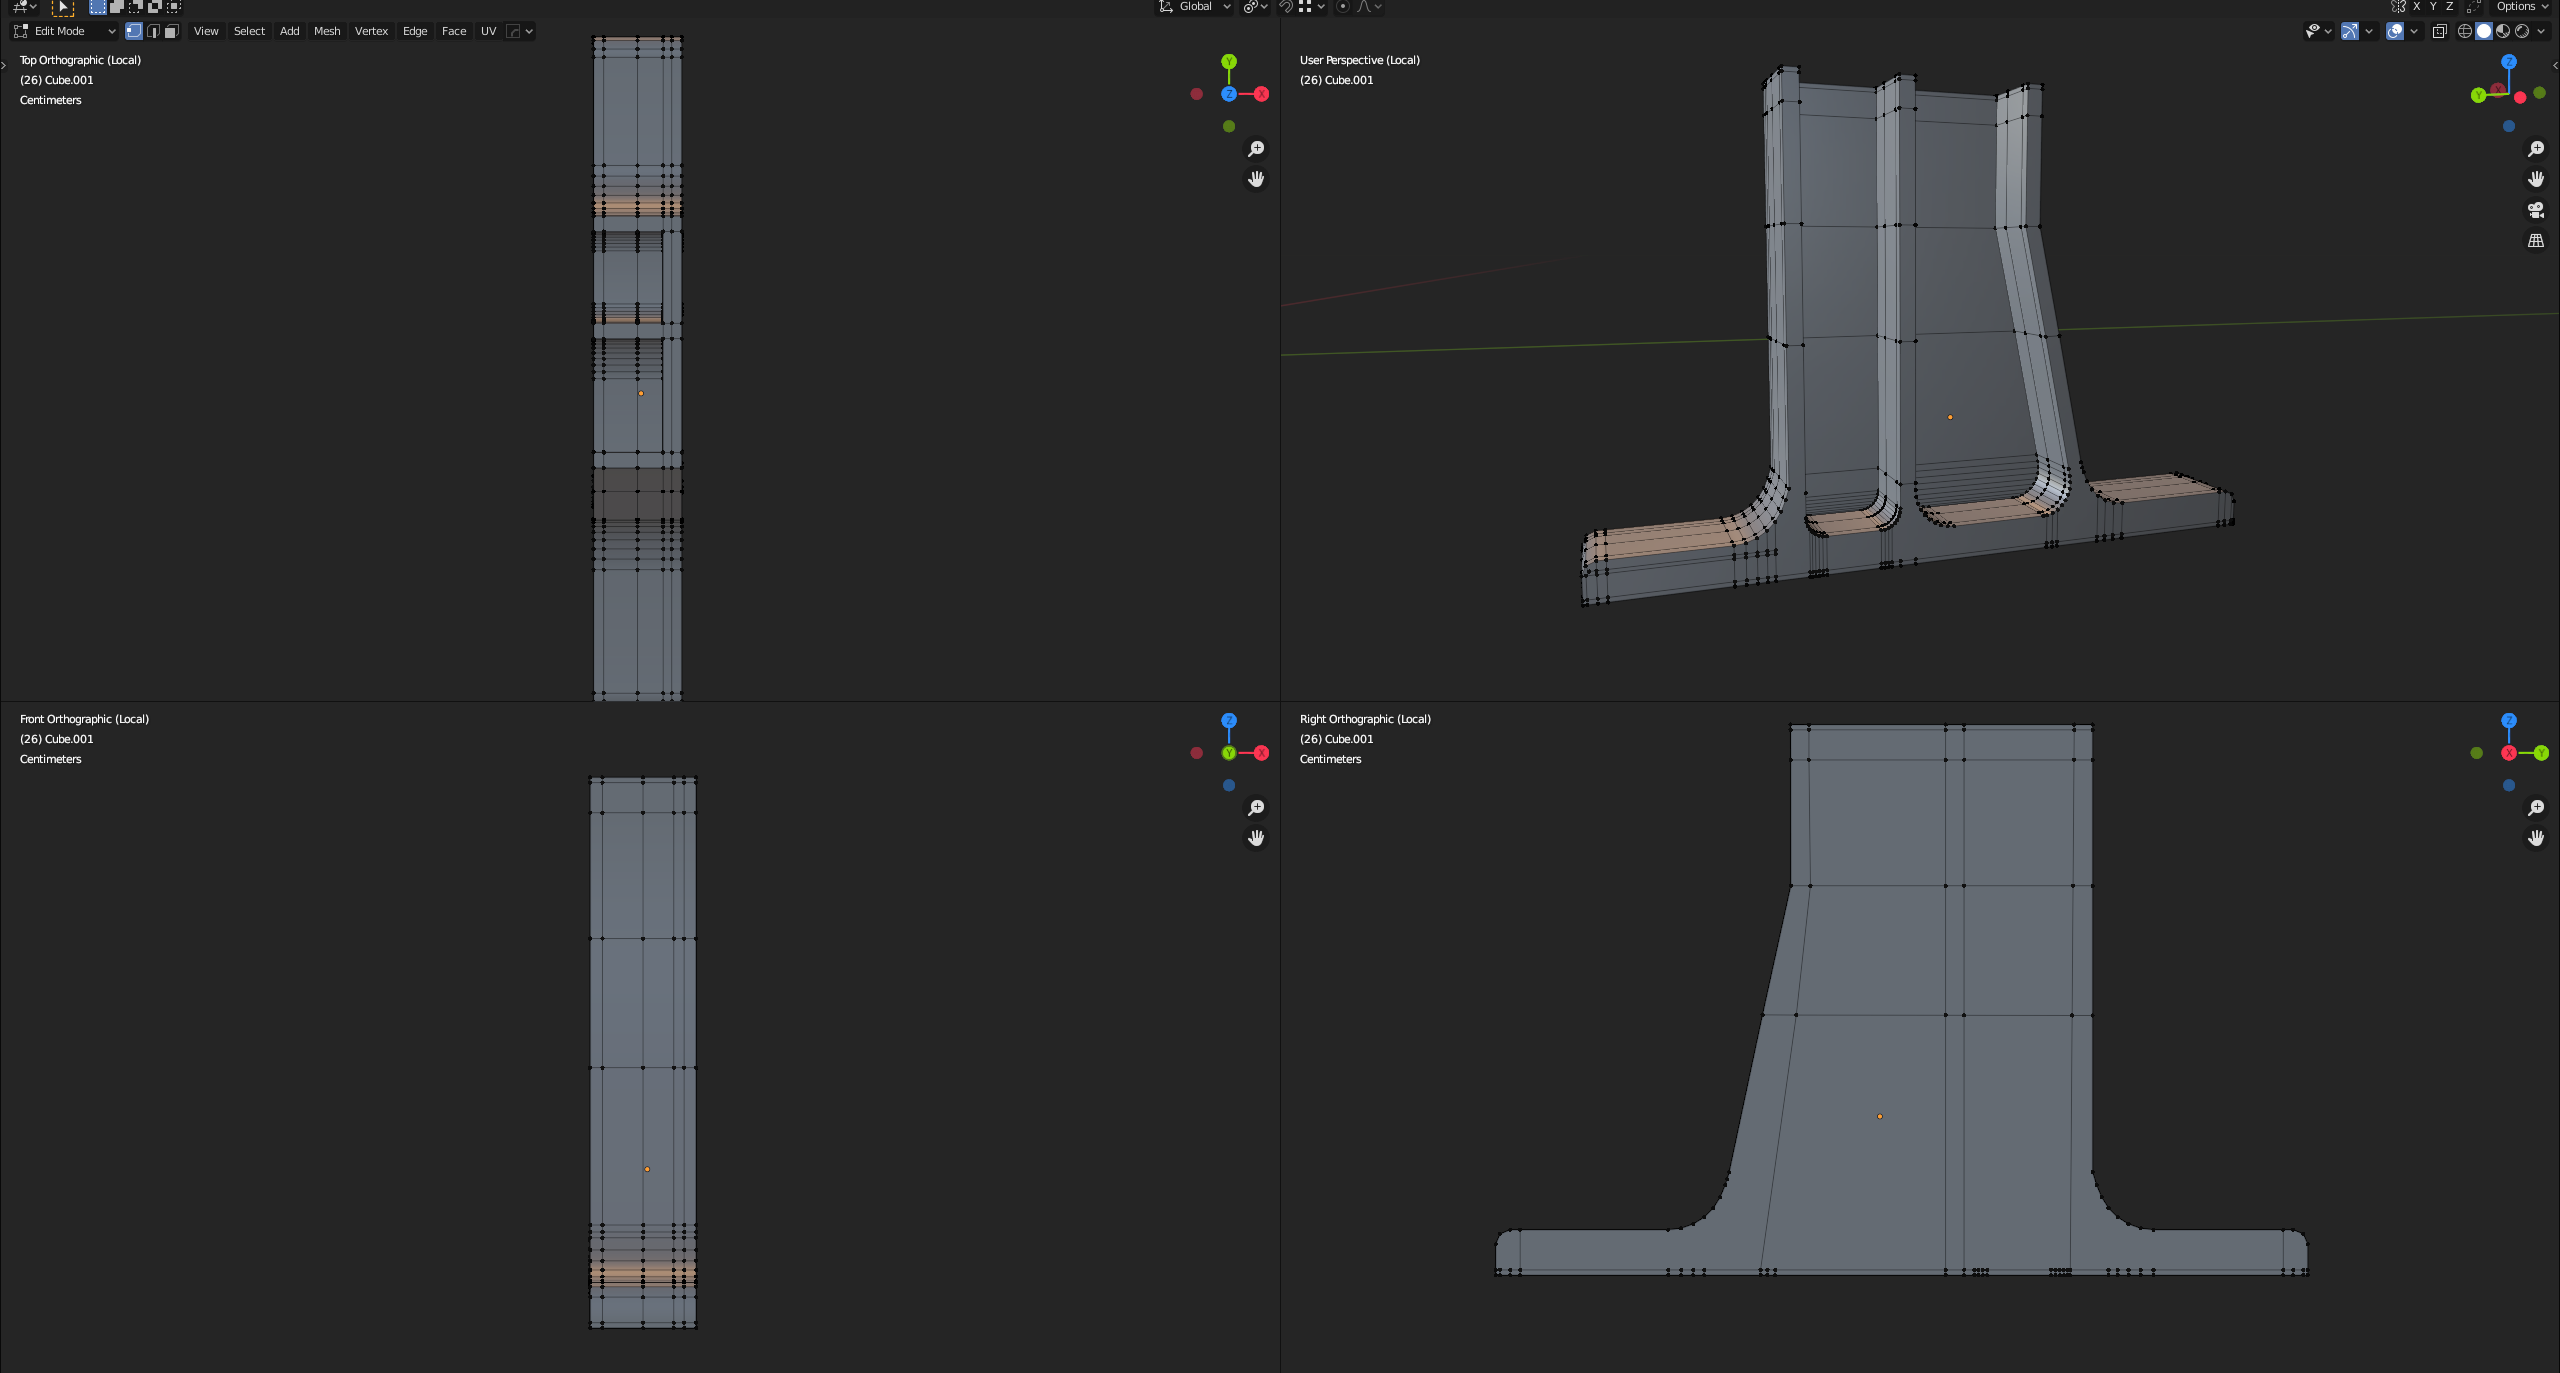2560x1373 pixels.
Task: Switch to edge select mode
Action: 154,31
